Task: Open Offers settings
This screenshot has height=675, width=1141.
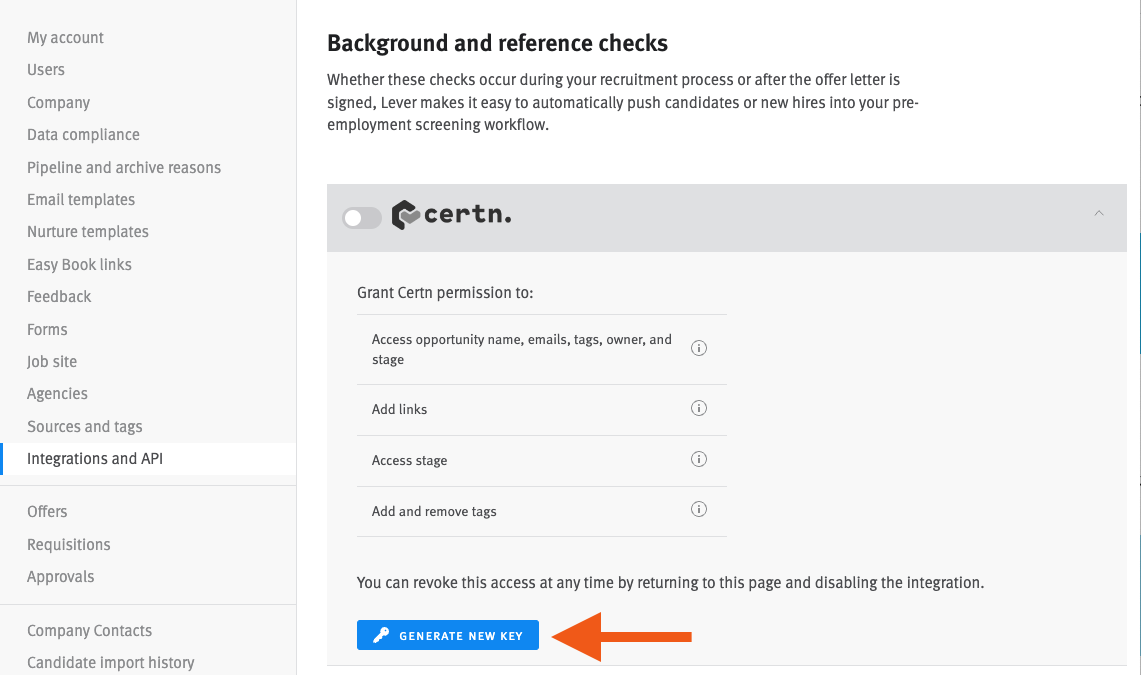Action: click(47, 511)
